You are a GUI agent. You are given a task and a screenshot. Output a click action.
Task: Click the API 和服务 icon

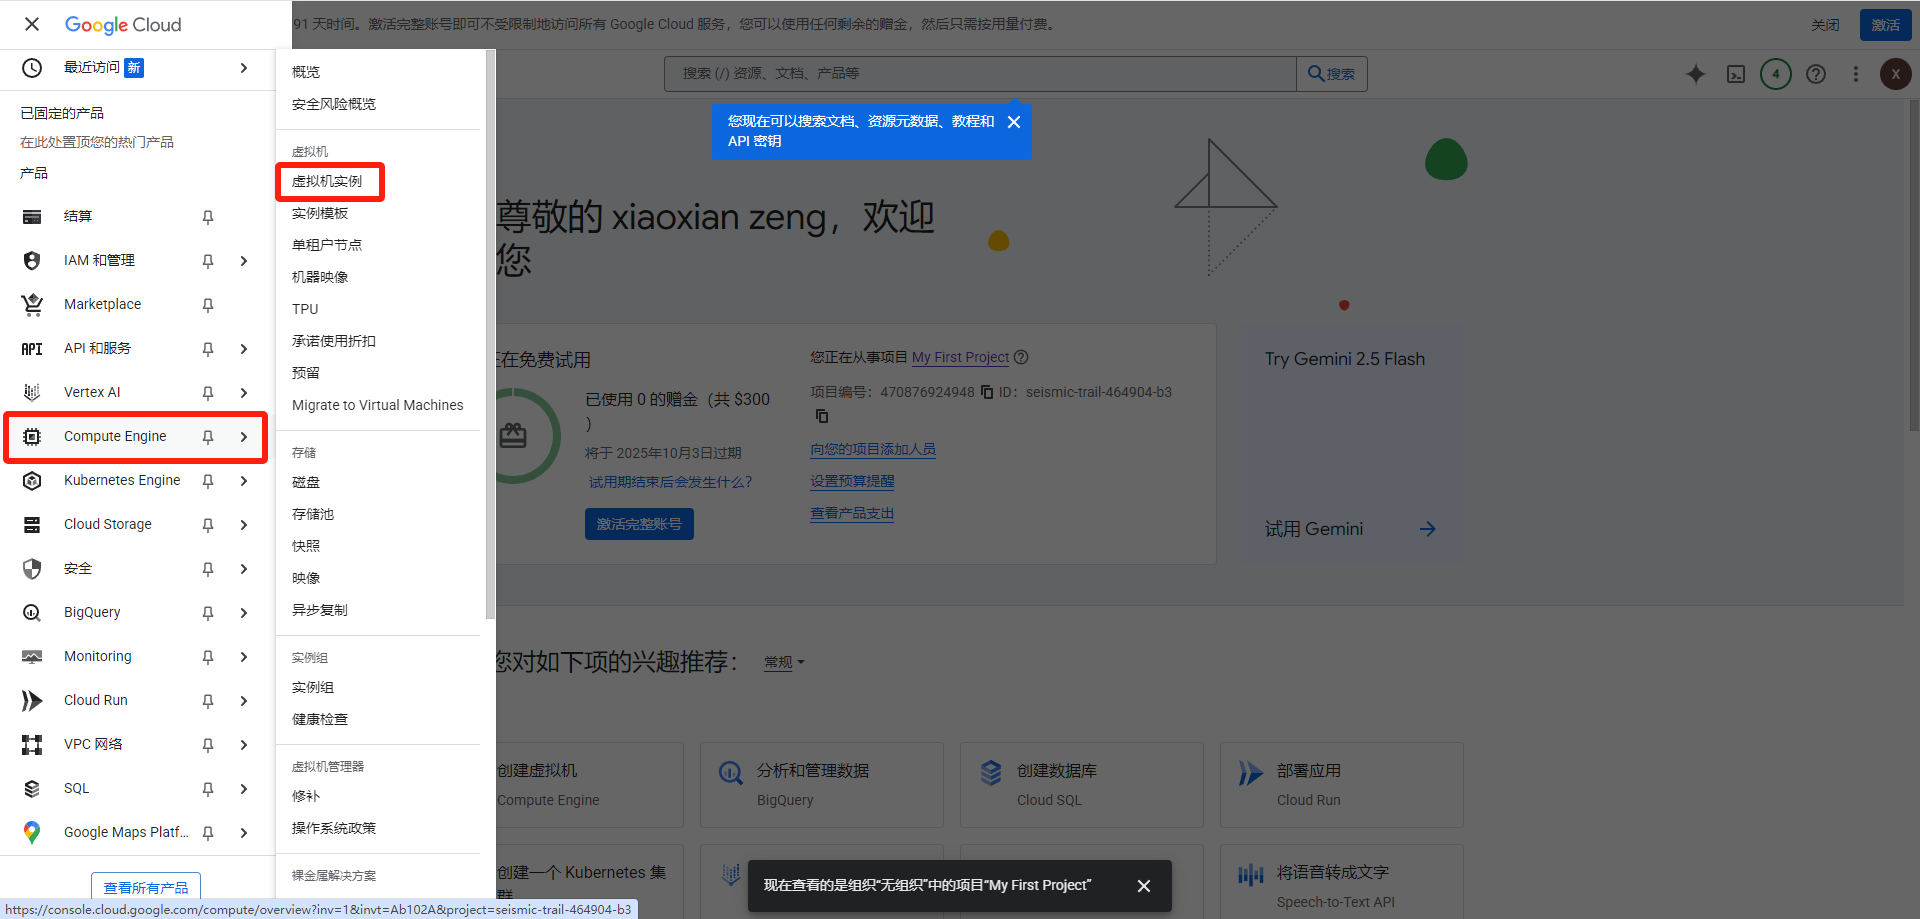[32, 349]
